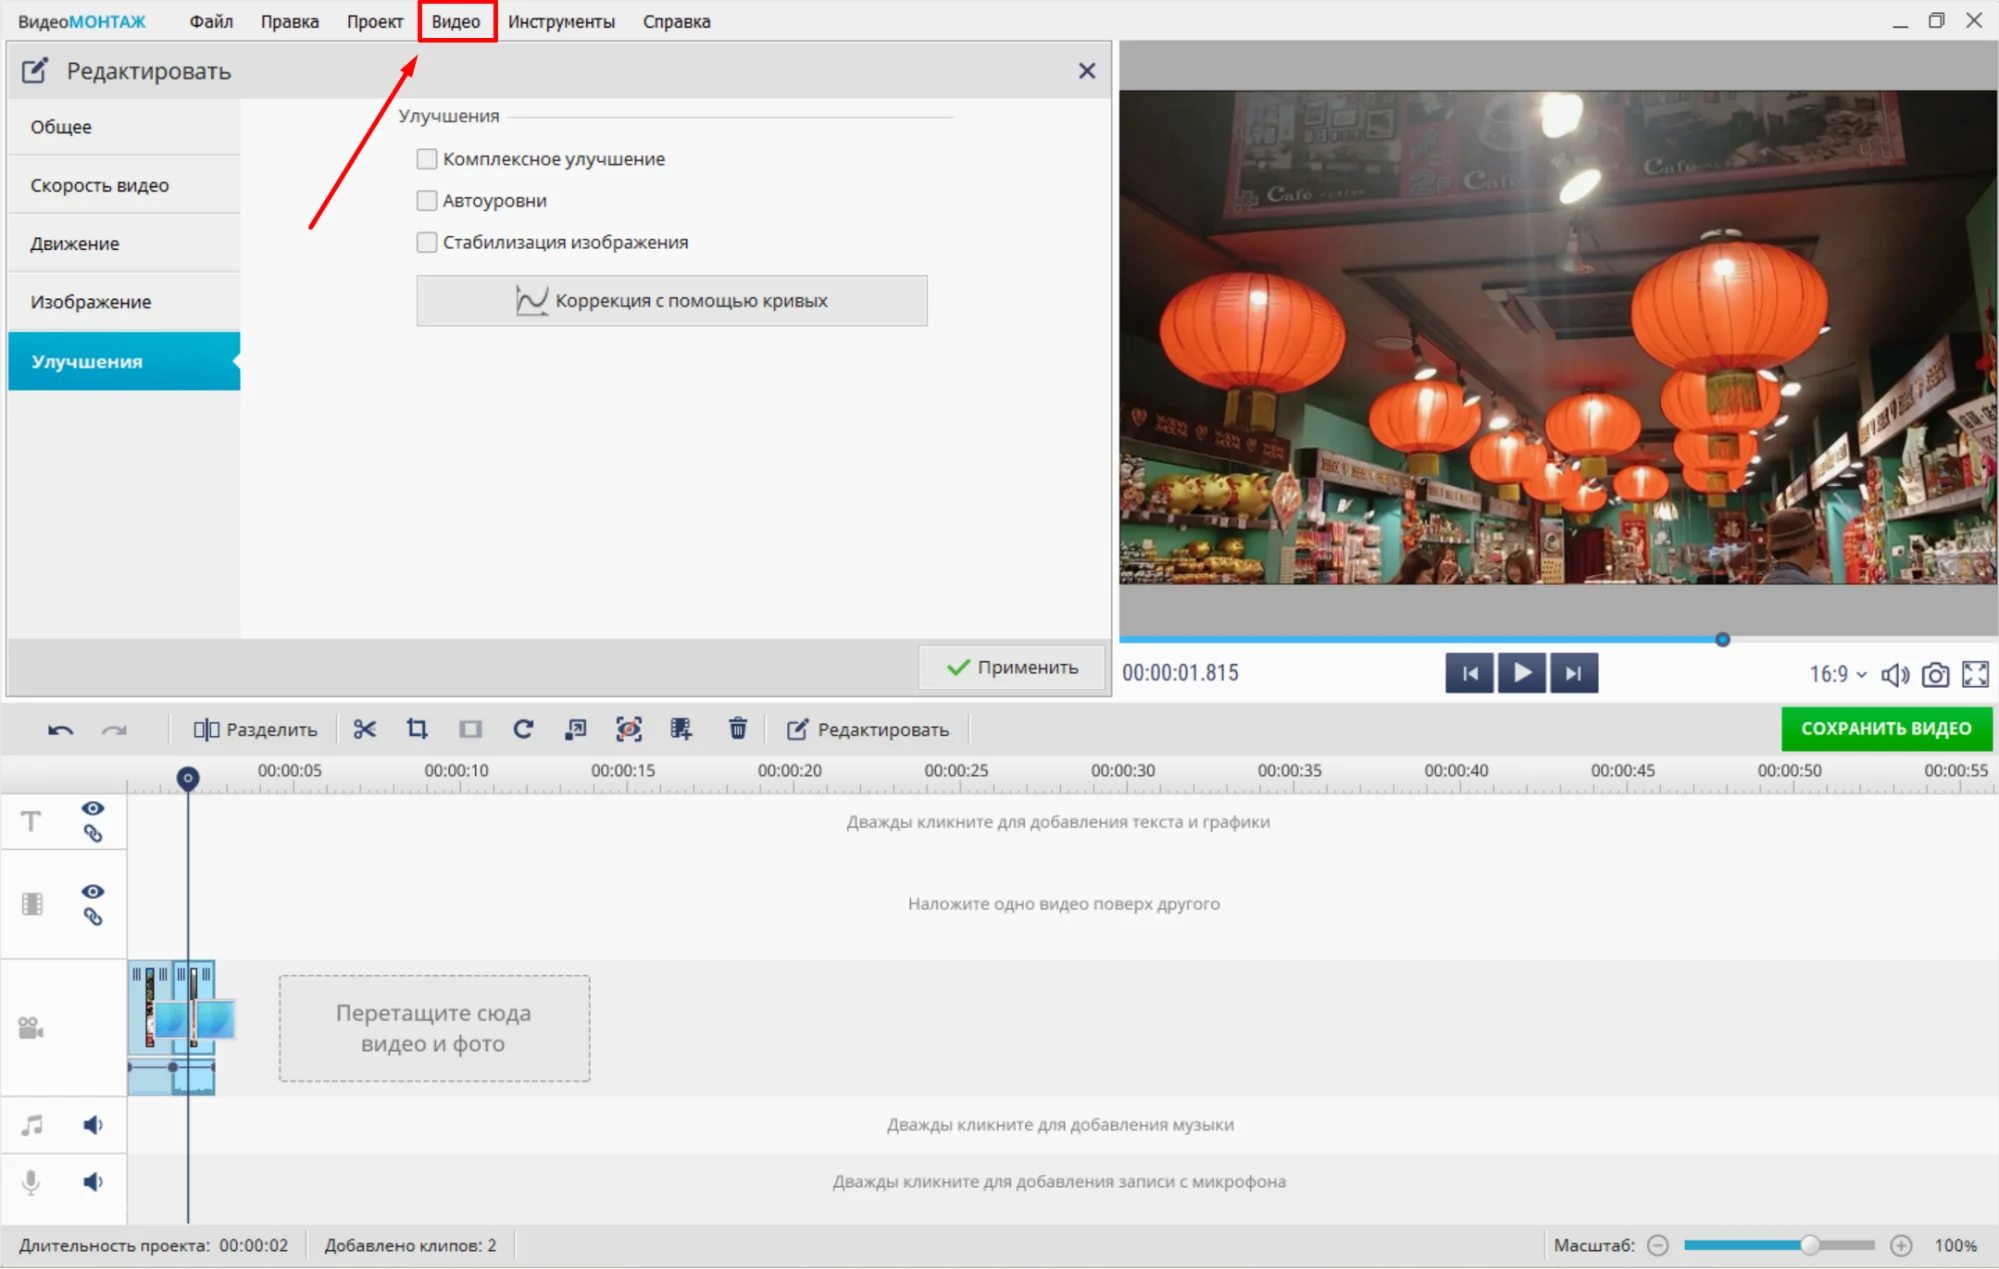Open the Справка menu
The width and height of the screenshot is (1999, 1269).
(677, 21)
